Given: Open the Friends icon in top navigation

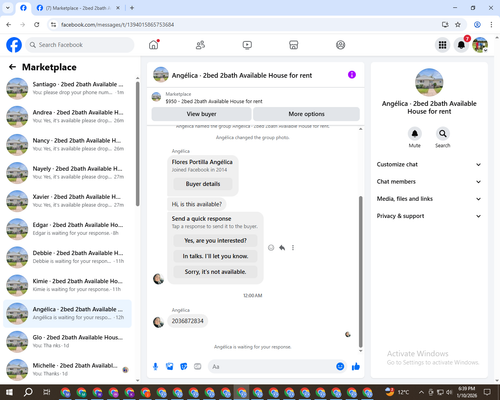Looking at the screenshot, I should (200, 45).
